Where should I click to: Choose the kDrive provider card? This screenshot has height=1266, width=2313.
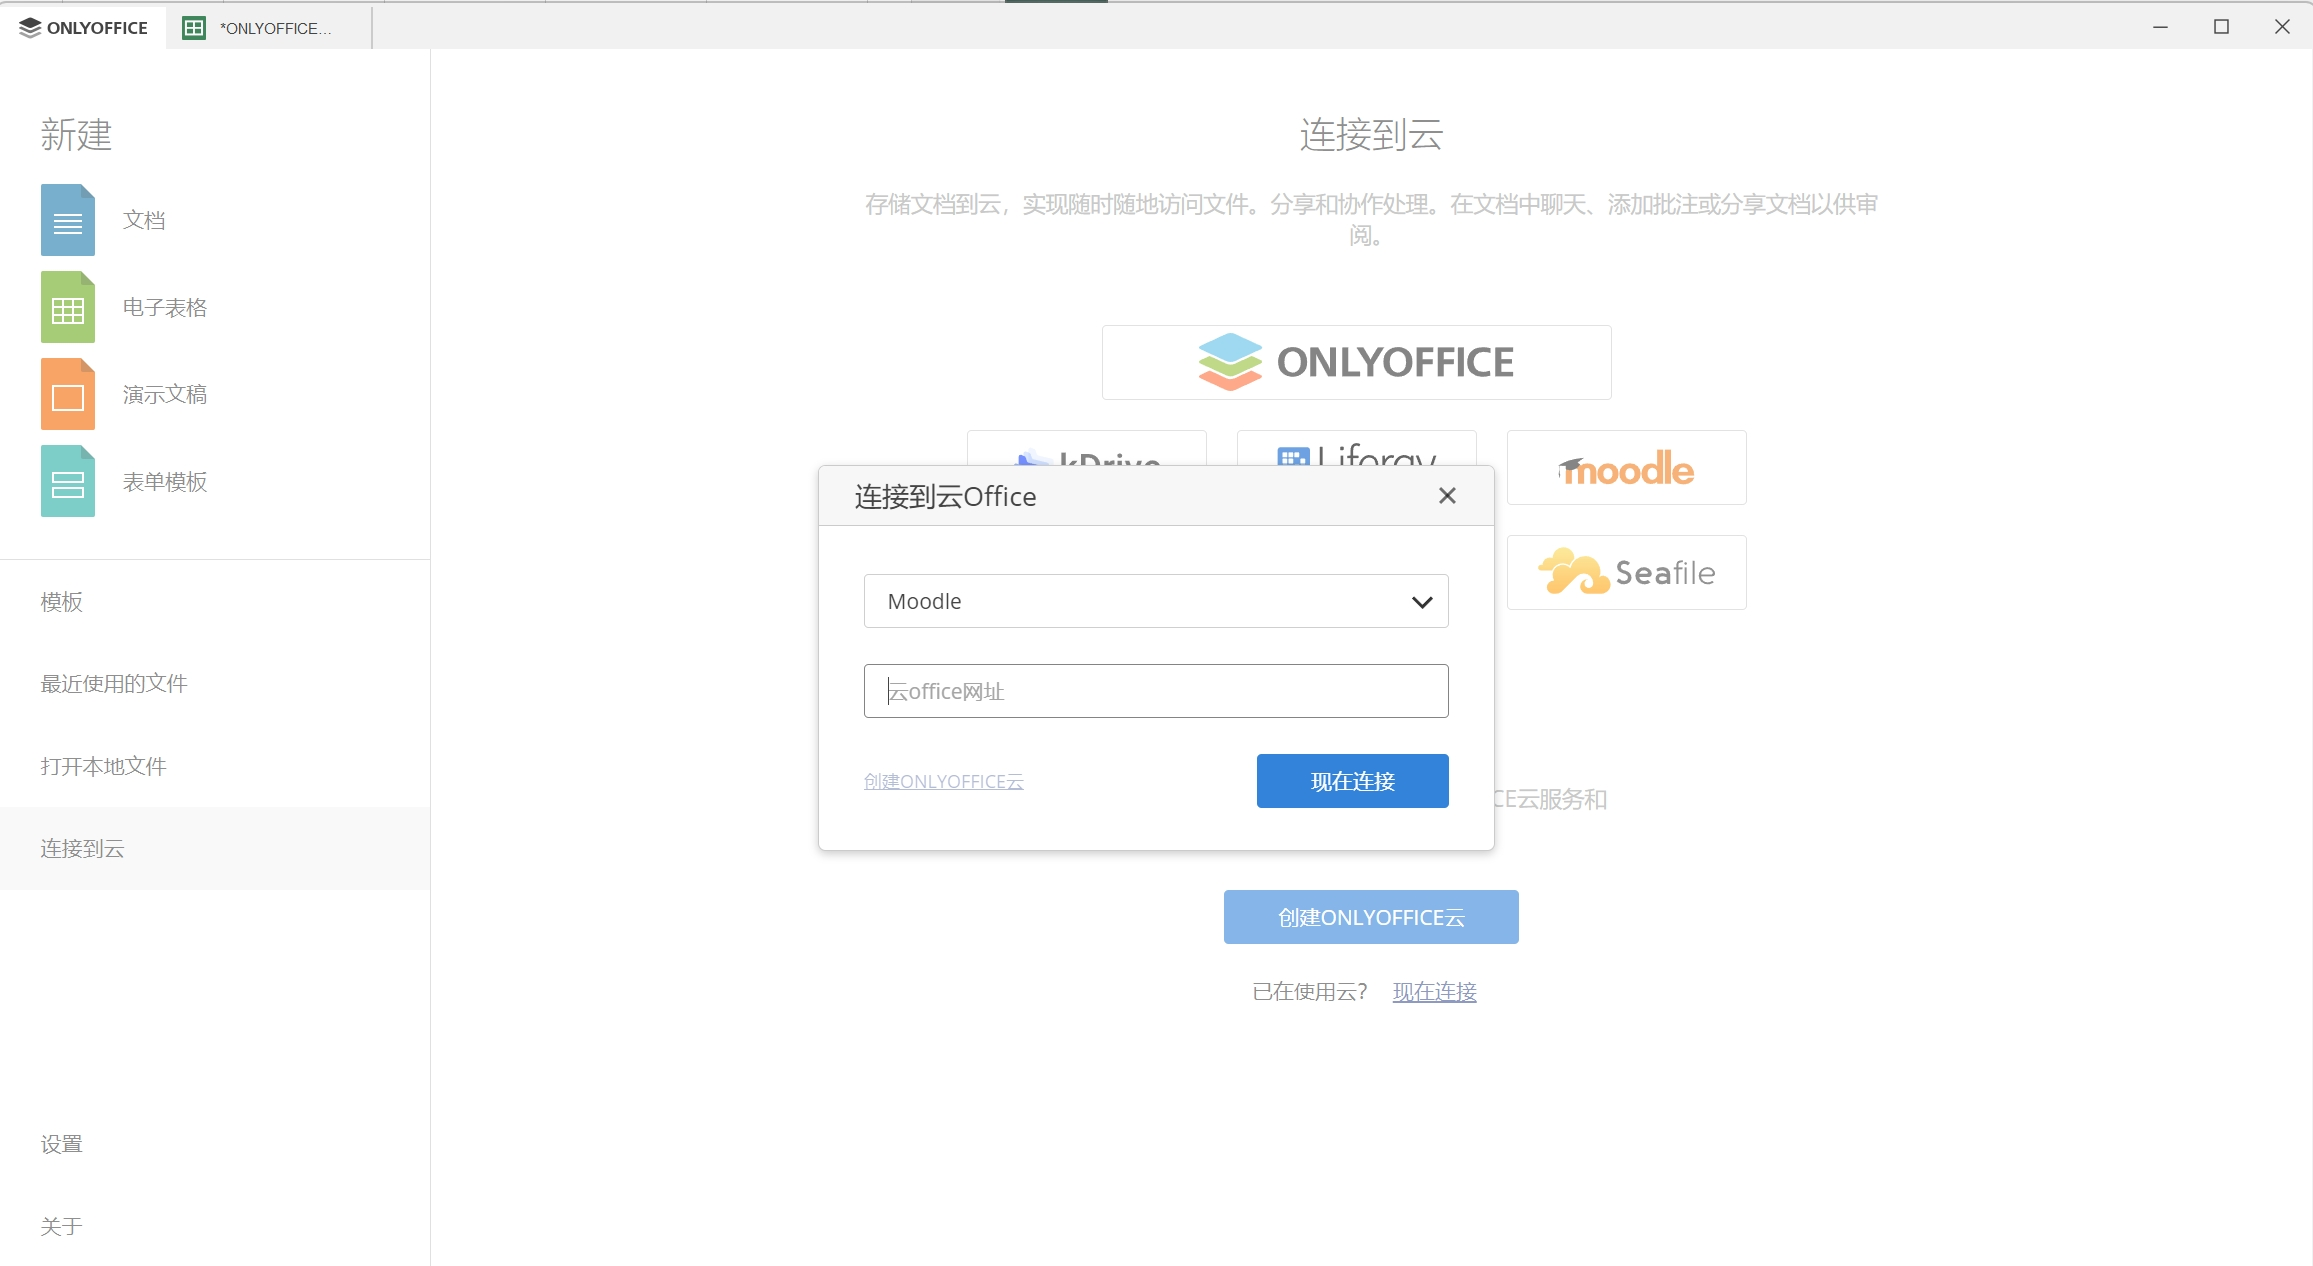(1087, 448)
